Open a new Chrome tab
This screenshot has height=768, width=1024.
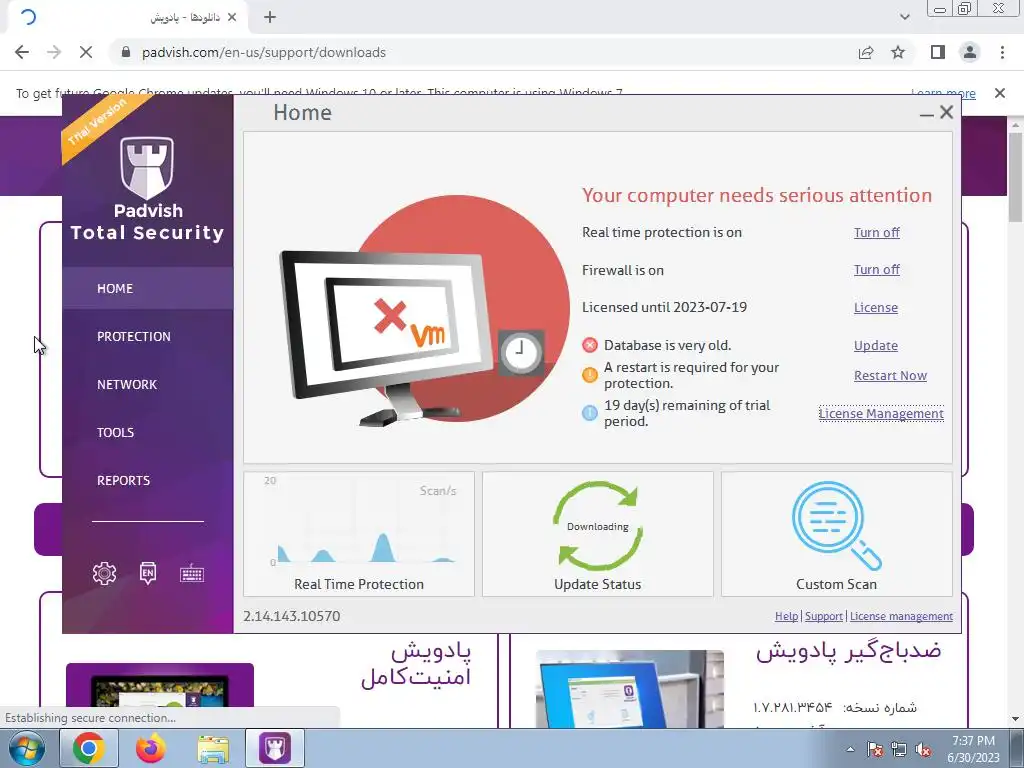click(270, 18)
